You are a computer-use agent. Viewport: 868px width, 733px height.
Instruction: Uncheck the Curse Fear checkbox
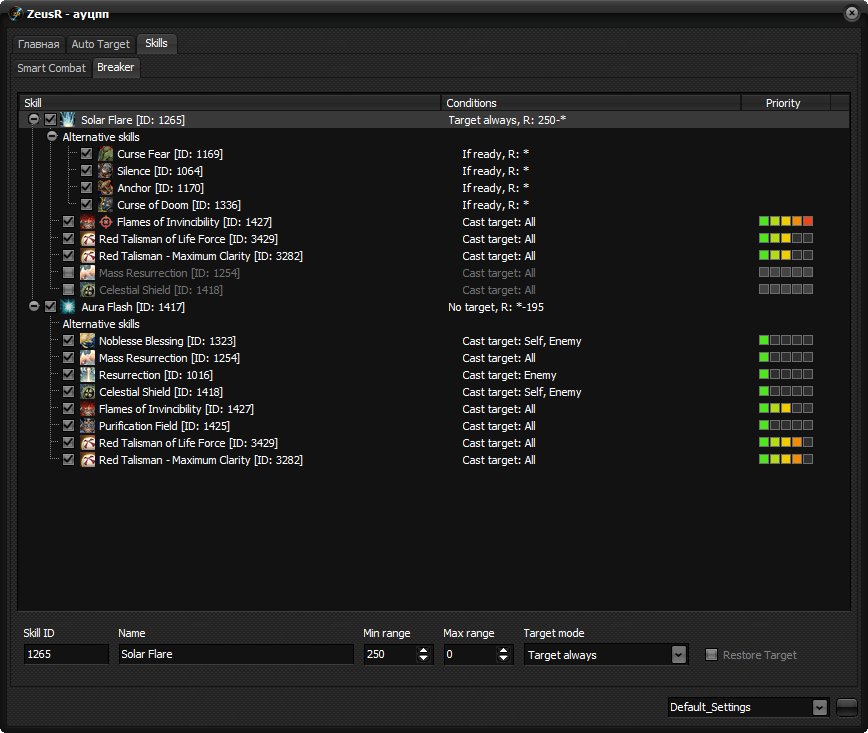tap(86, 154)
